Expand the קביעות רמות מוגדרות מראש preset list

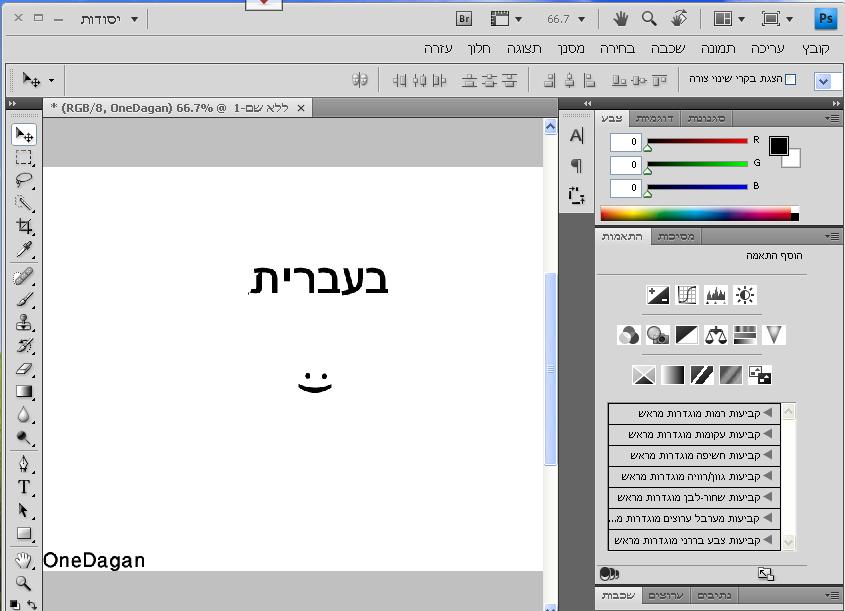pyautogui.click(x=769, y=413)
